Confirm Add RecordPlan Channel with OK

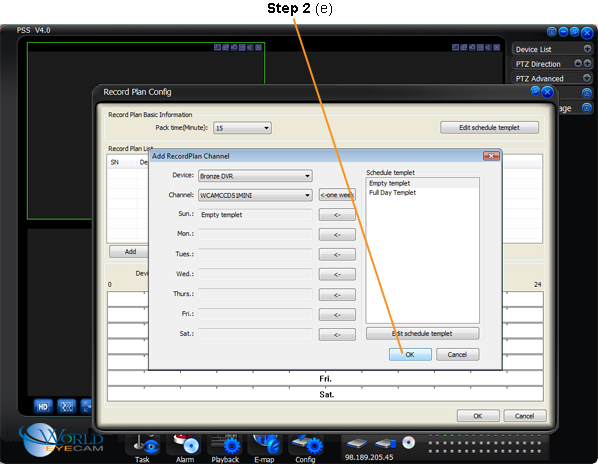click(410, 354)
